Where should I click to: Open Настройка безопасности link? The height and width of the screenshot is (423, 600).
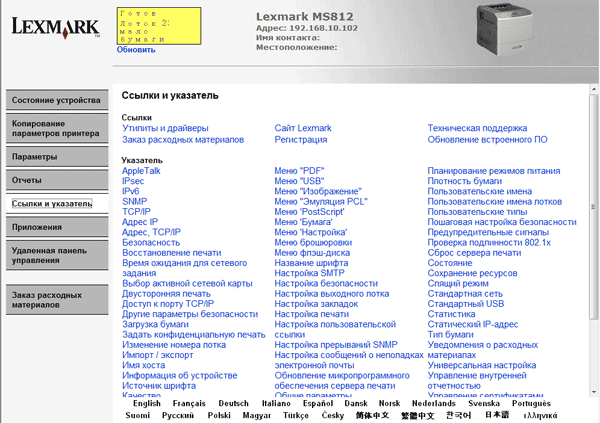pos(326,284)
